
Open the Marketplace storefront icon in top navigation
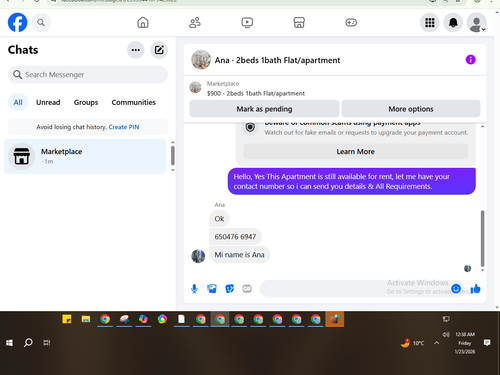299,22
